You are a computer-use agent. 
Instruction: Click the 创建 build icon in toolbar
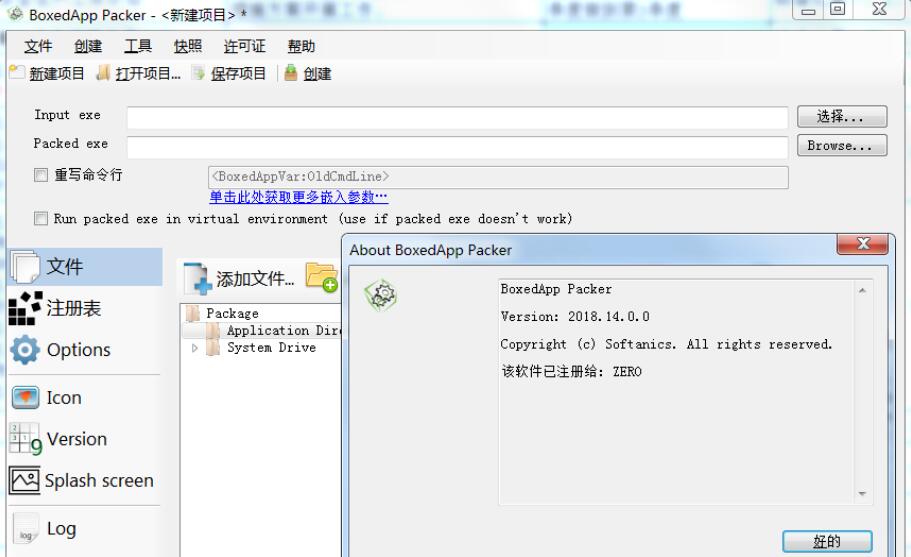pyautogui.click(x=290, y=73)
